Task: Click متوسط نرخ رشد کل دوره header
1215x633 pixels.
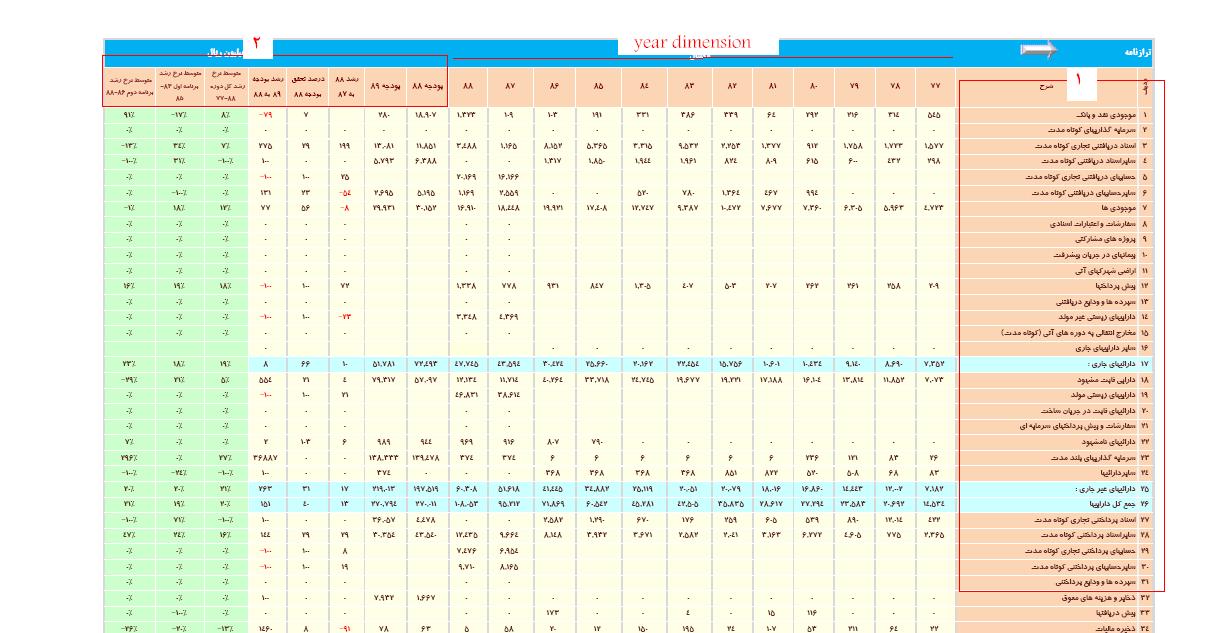Action: (225, 87)
